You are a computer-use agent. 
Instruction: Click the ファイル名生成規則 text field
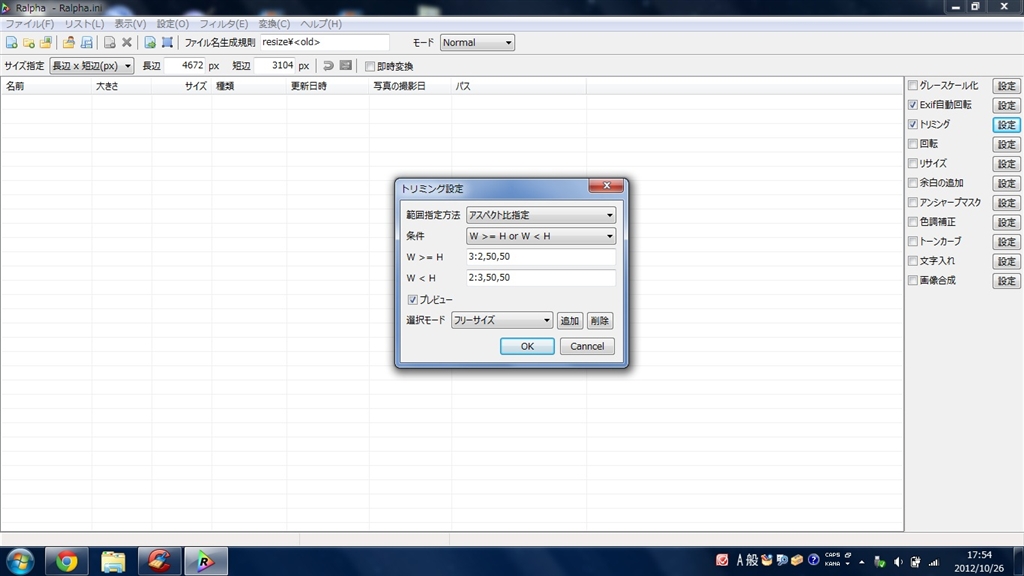325,42
